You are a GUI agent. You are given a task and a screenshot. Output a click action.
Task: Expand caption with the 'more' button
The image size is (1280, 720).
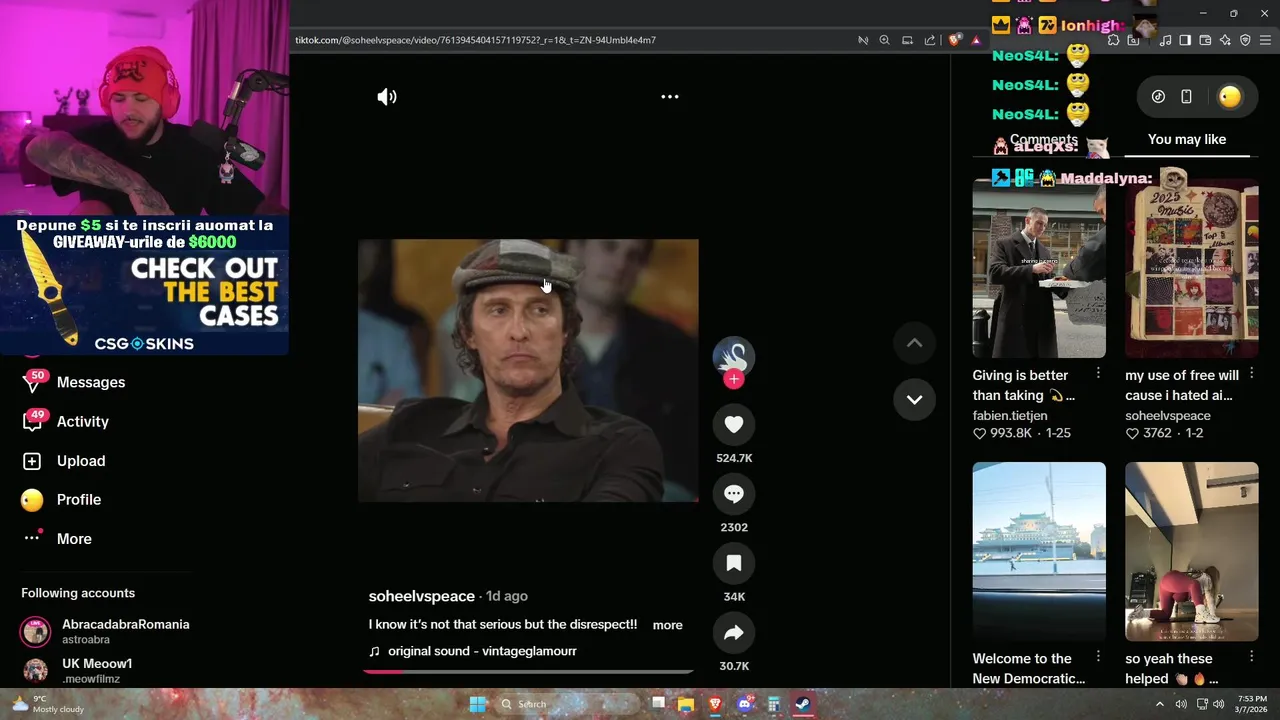pos(668,625)
